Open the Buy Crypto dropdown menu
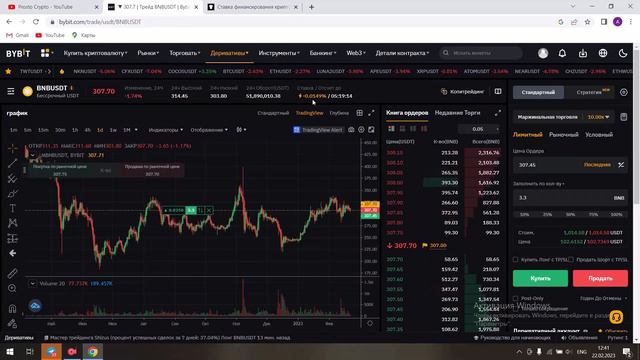Image resolution: width=640 pixels, height=360 pixels. [x=95, y=53]
